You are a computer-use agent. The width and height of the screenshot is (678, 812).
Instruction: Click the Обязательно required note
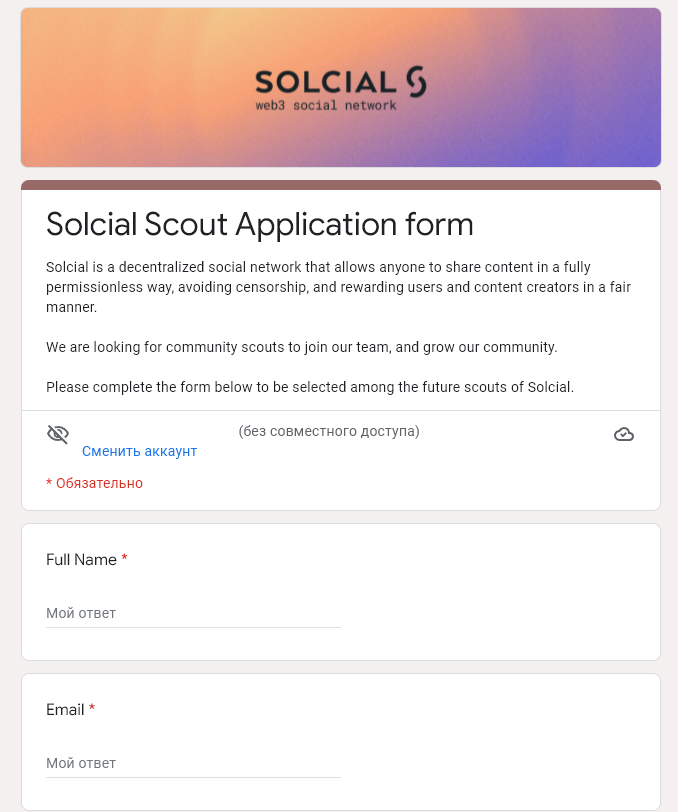pos(95,483)
